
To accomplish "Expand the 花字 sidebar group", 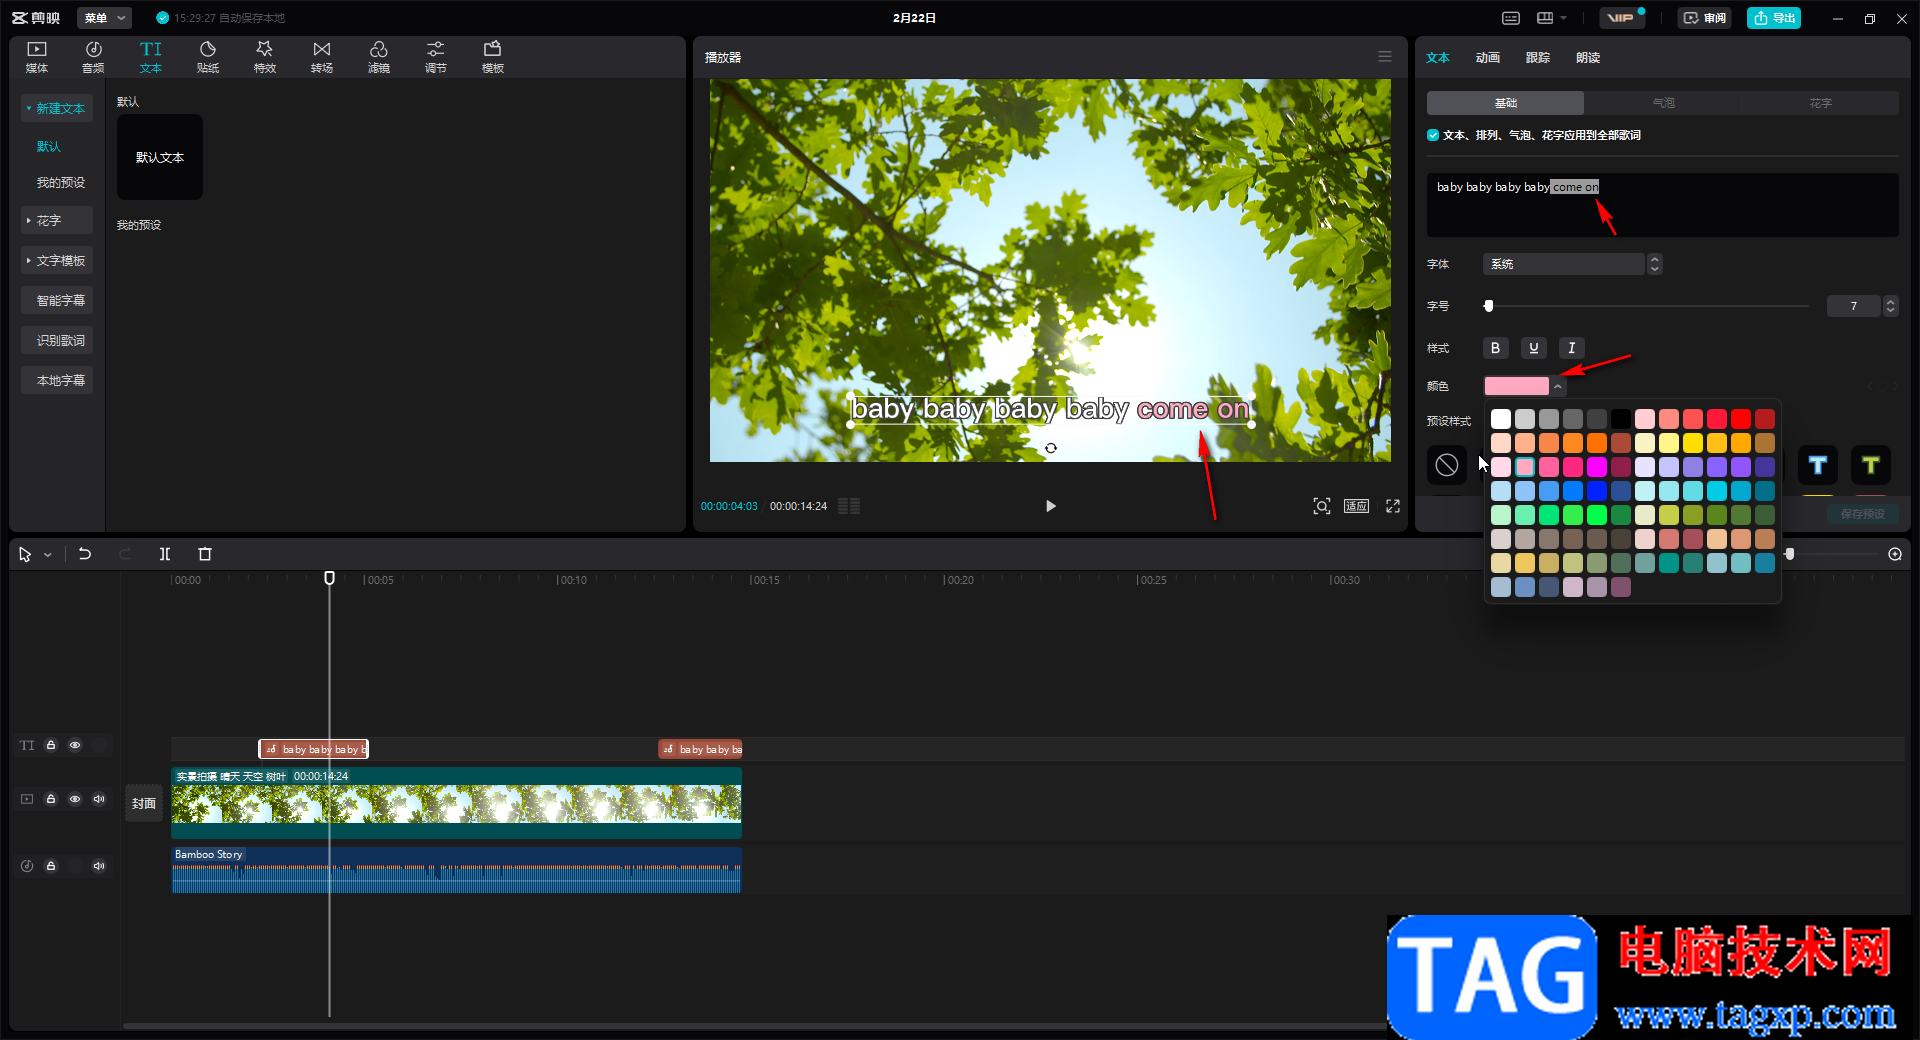I will (x=57, y=220).
